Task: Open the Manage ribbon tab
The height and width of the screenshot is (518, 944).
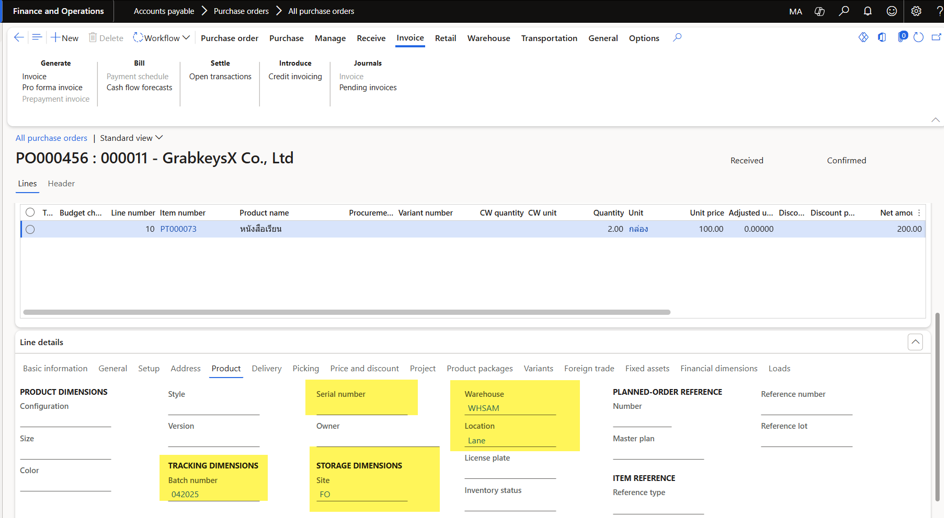Action: tap(330, 38)
